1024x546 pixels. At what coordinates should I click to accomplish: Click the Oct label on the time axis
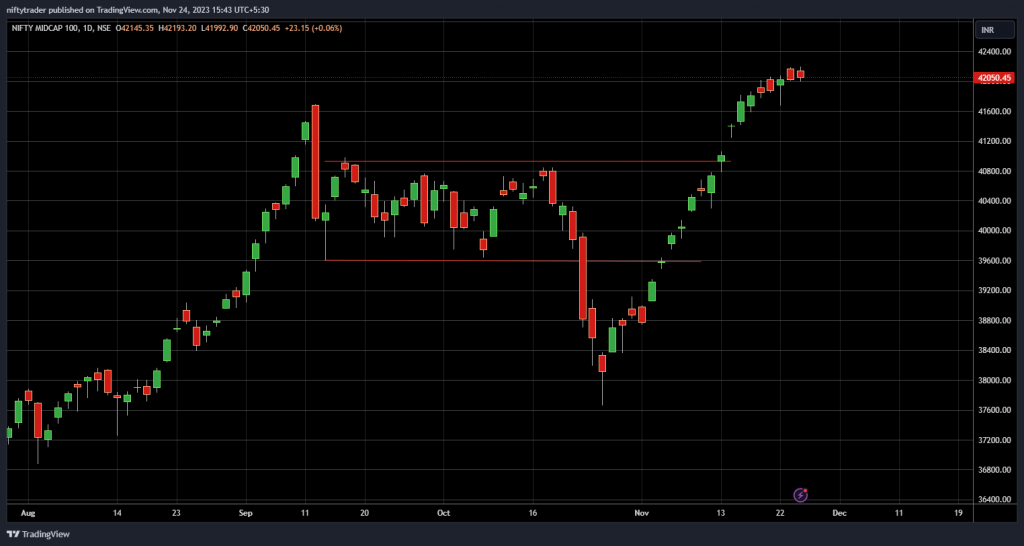(x=444, y=513)
